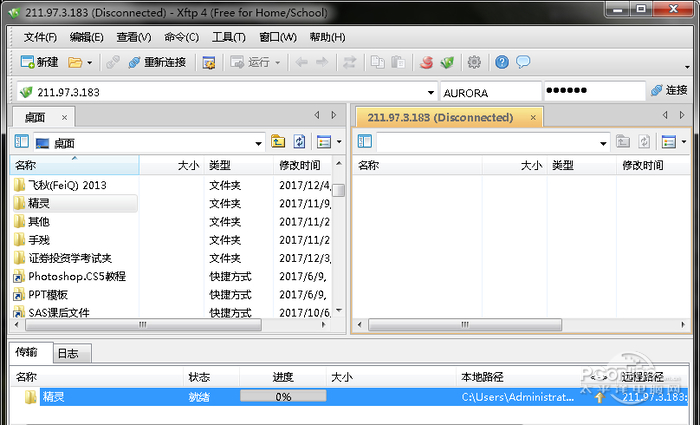Click the 0% progress bar for 精灵 transfer

tap(283, 397)
